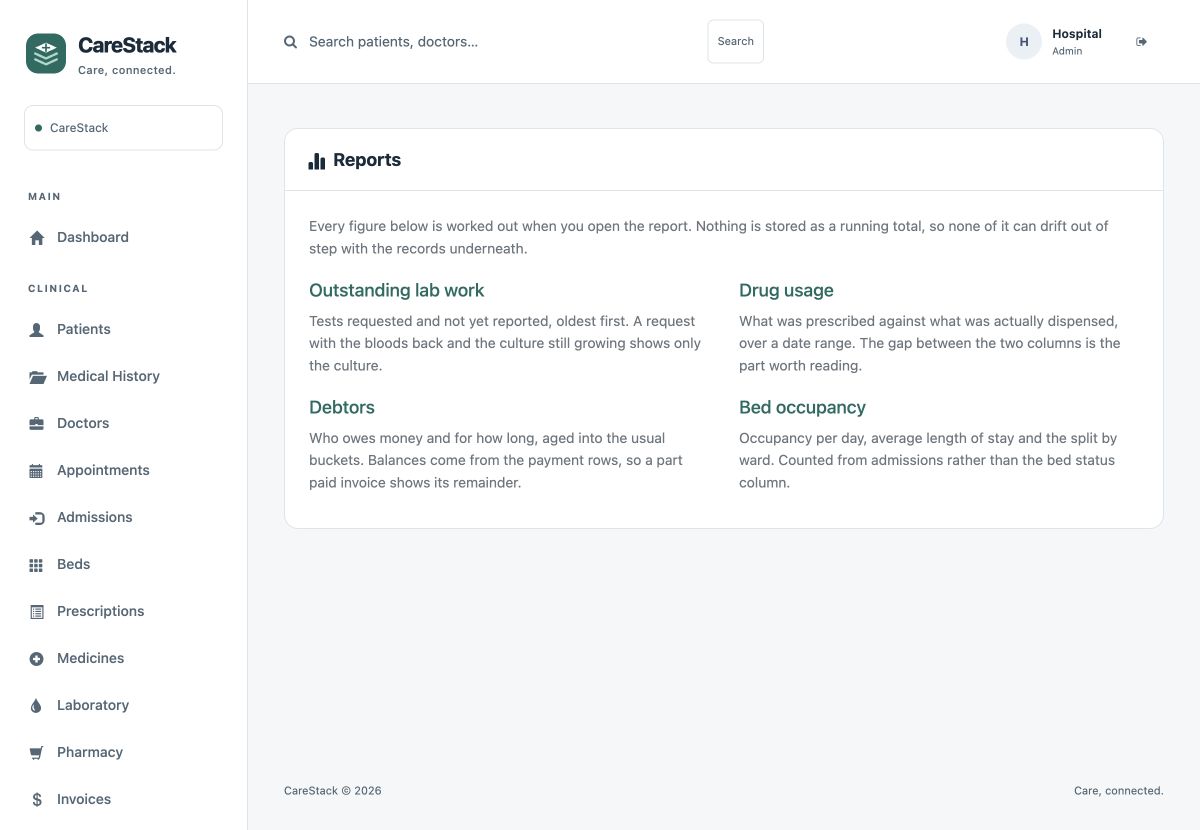Click the Appointments calendar icon

[x=37, y=471]
